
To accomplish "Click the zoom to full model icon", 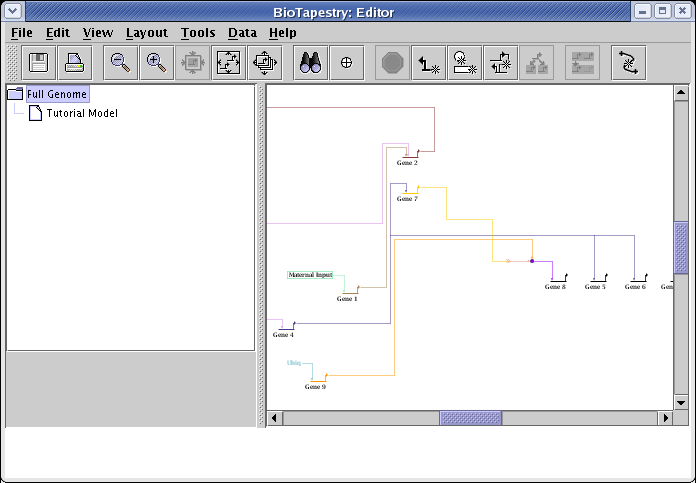I will tap(229, 63).
